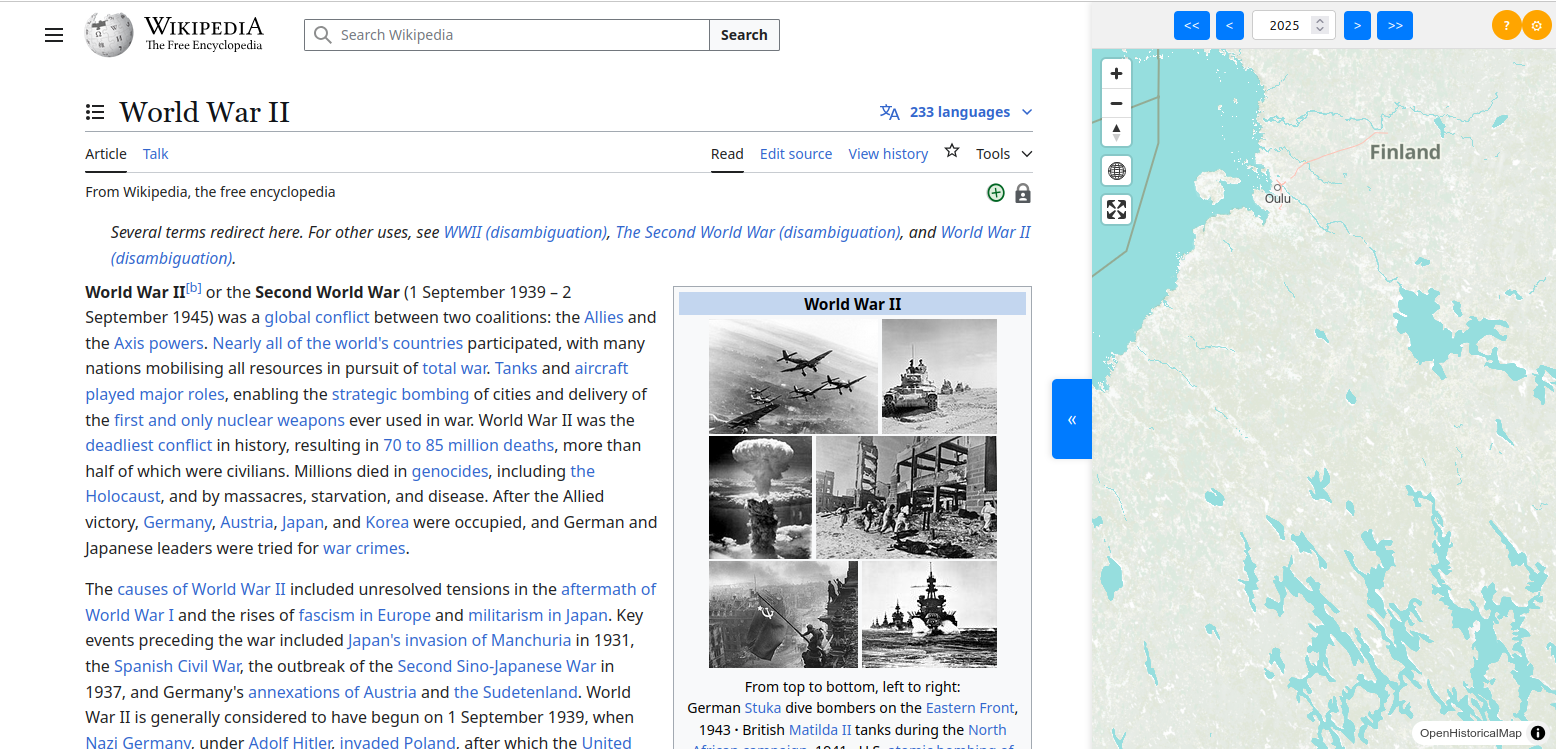
Task: Open the orange help question button
Action: click(1506, 25)
